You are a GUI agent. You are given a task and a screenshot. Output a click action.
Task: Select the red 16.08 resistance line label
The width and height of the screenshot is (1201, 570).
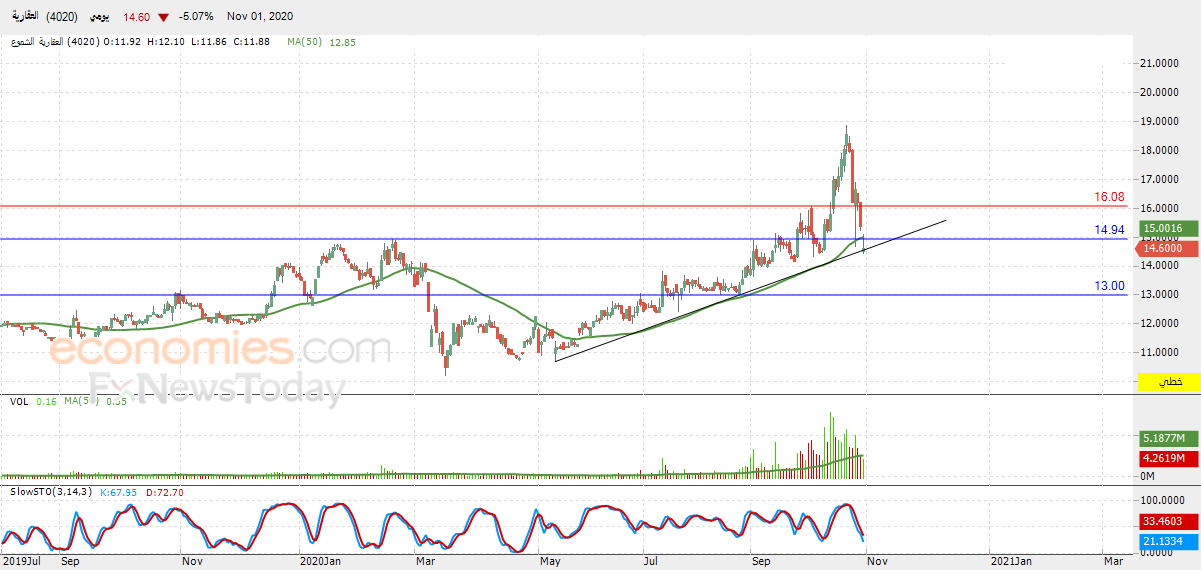point(1109,197)
